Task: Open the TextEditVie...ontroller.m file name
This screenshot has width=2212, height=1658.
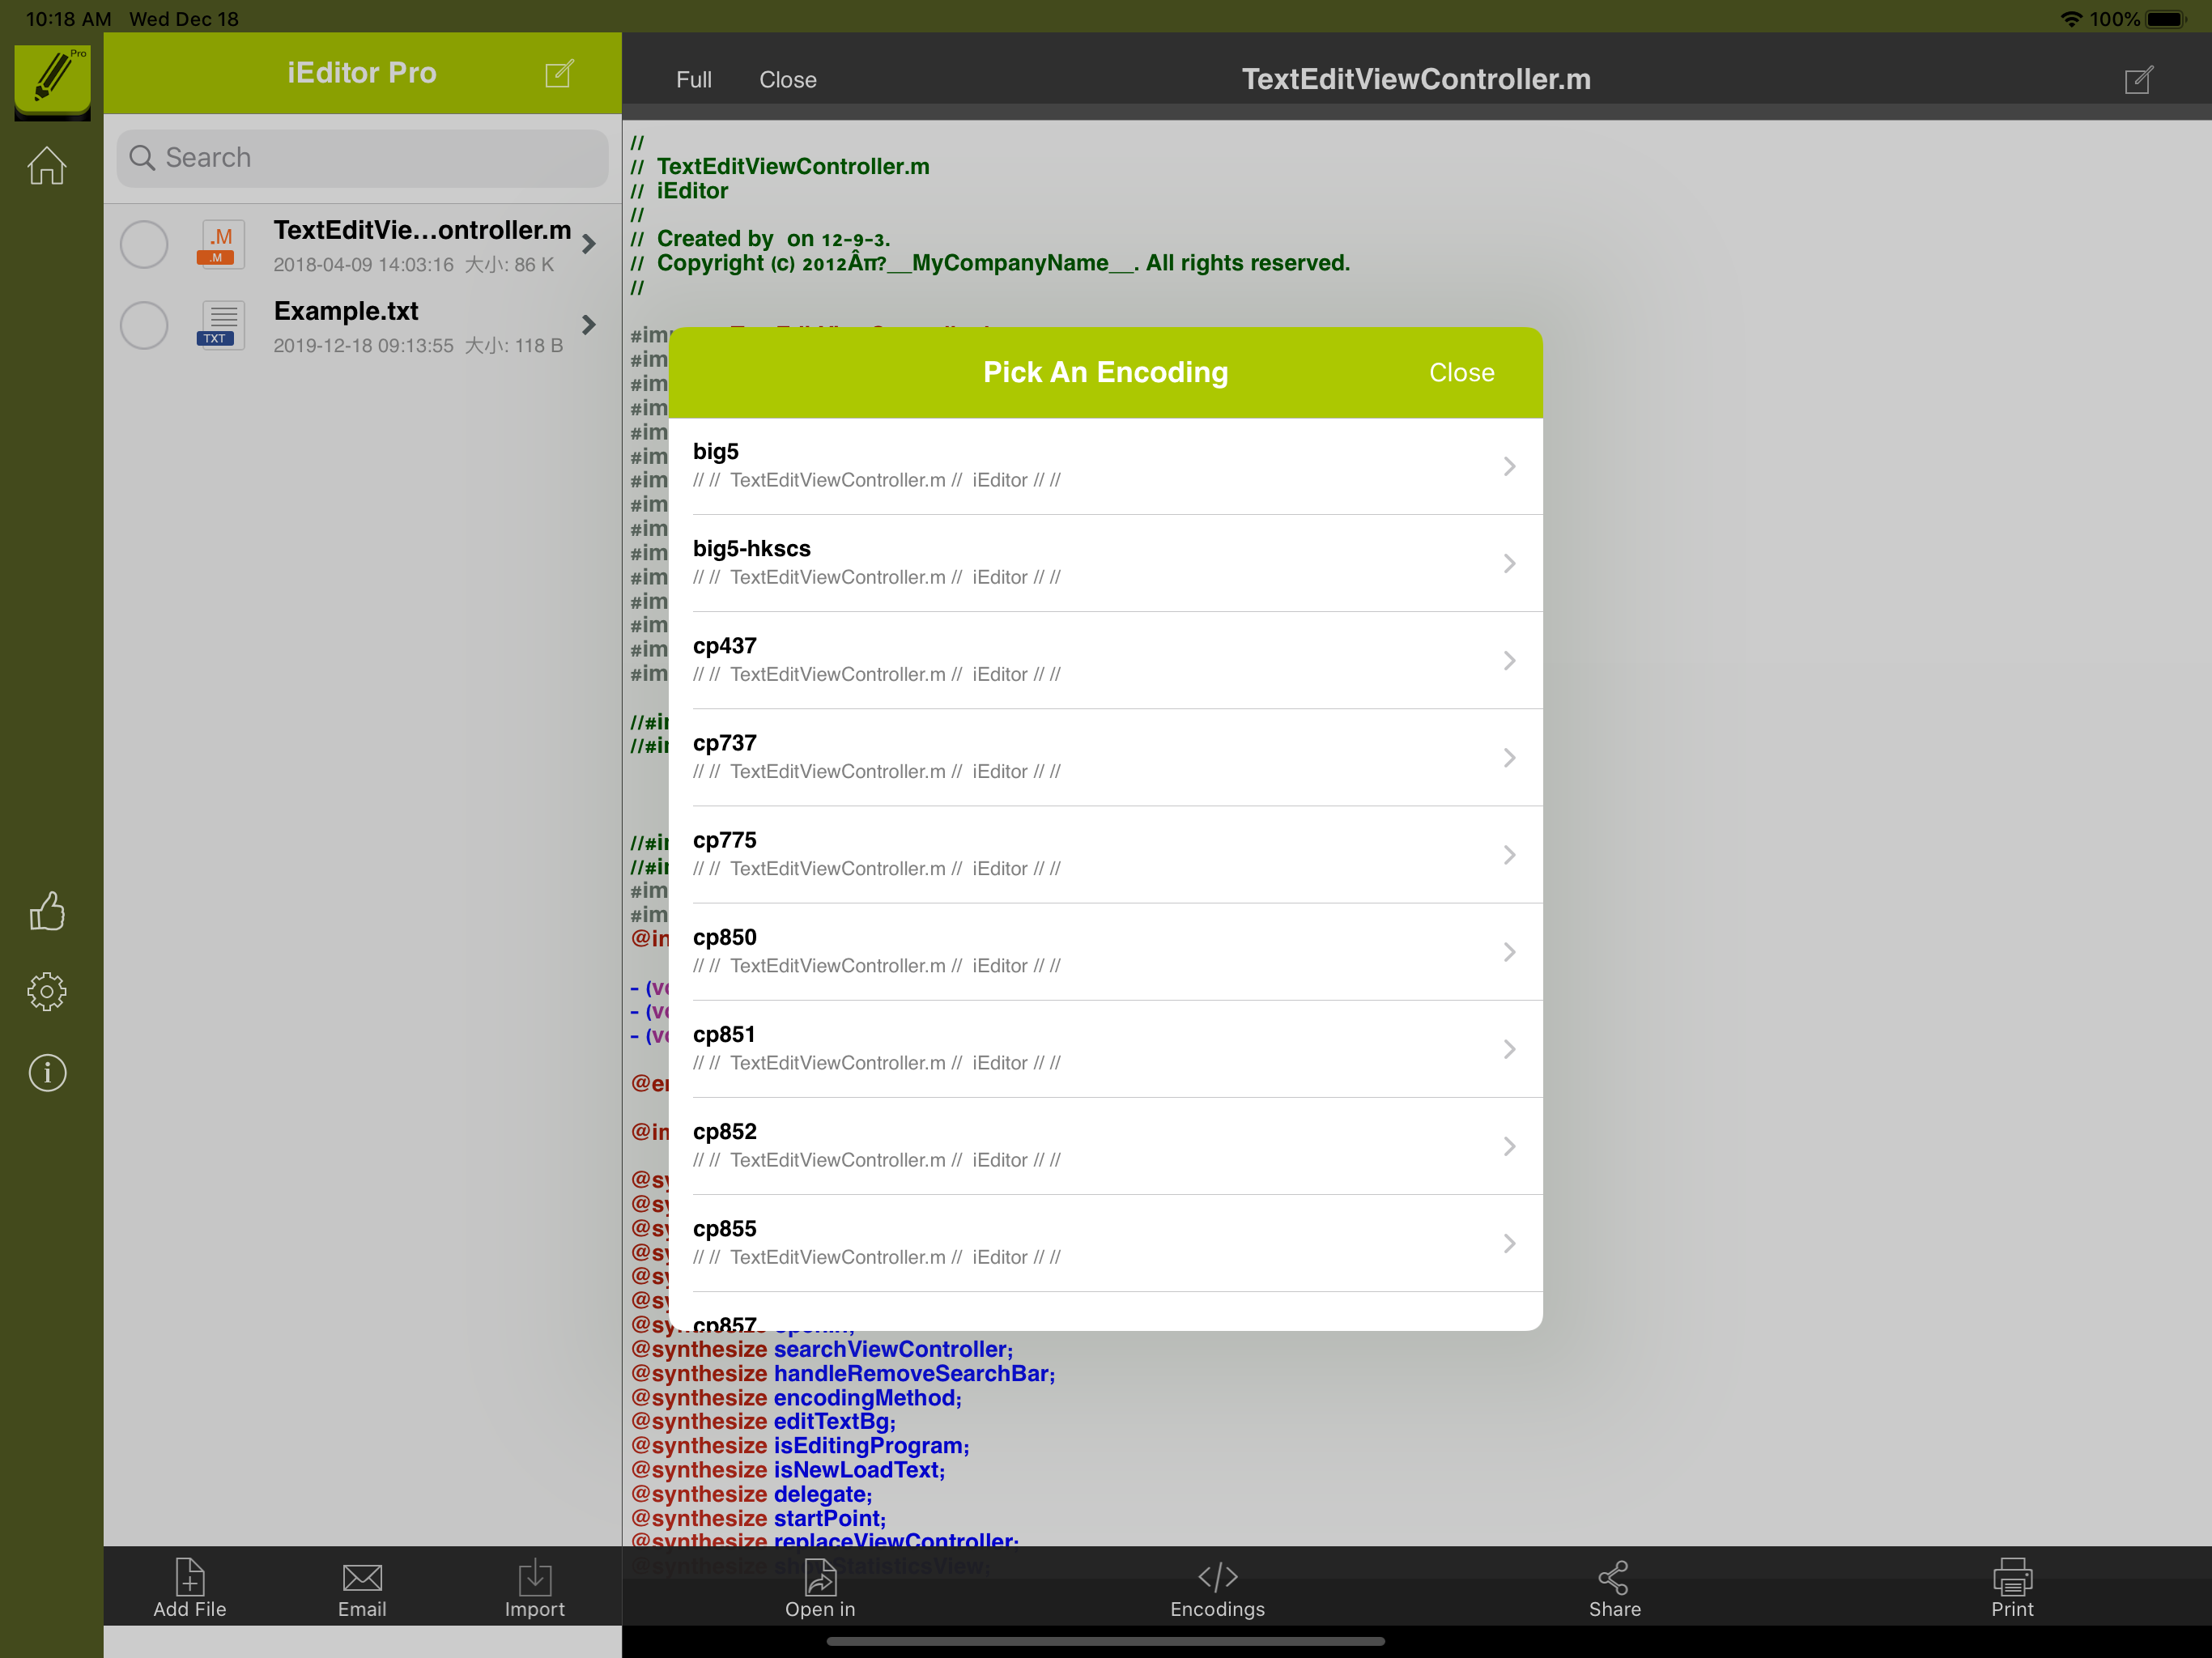Action: tap(422, 230)
